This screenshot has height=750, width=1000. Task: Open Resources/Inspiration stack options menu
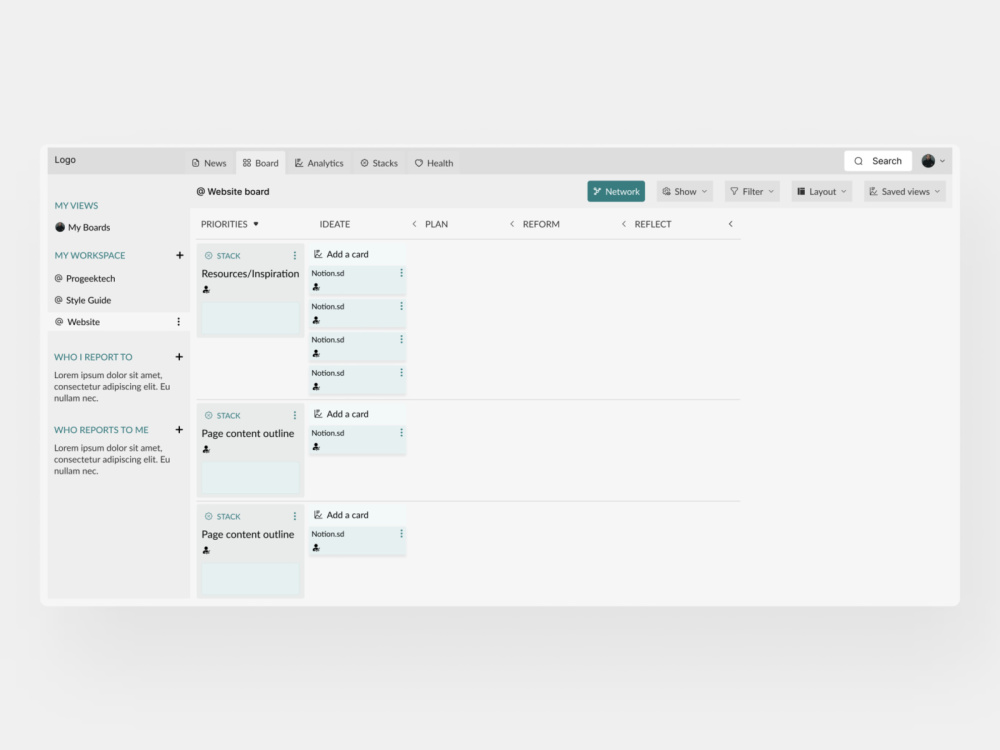[x=295, y=256]
